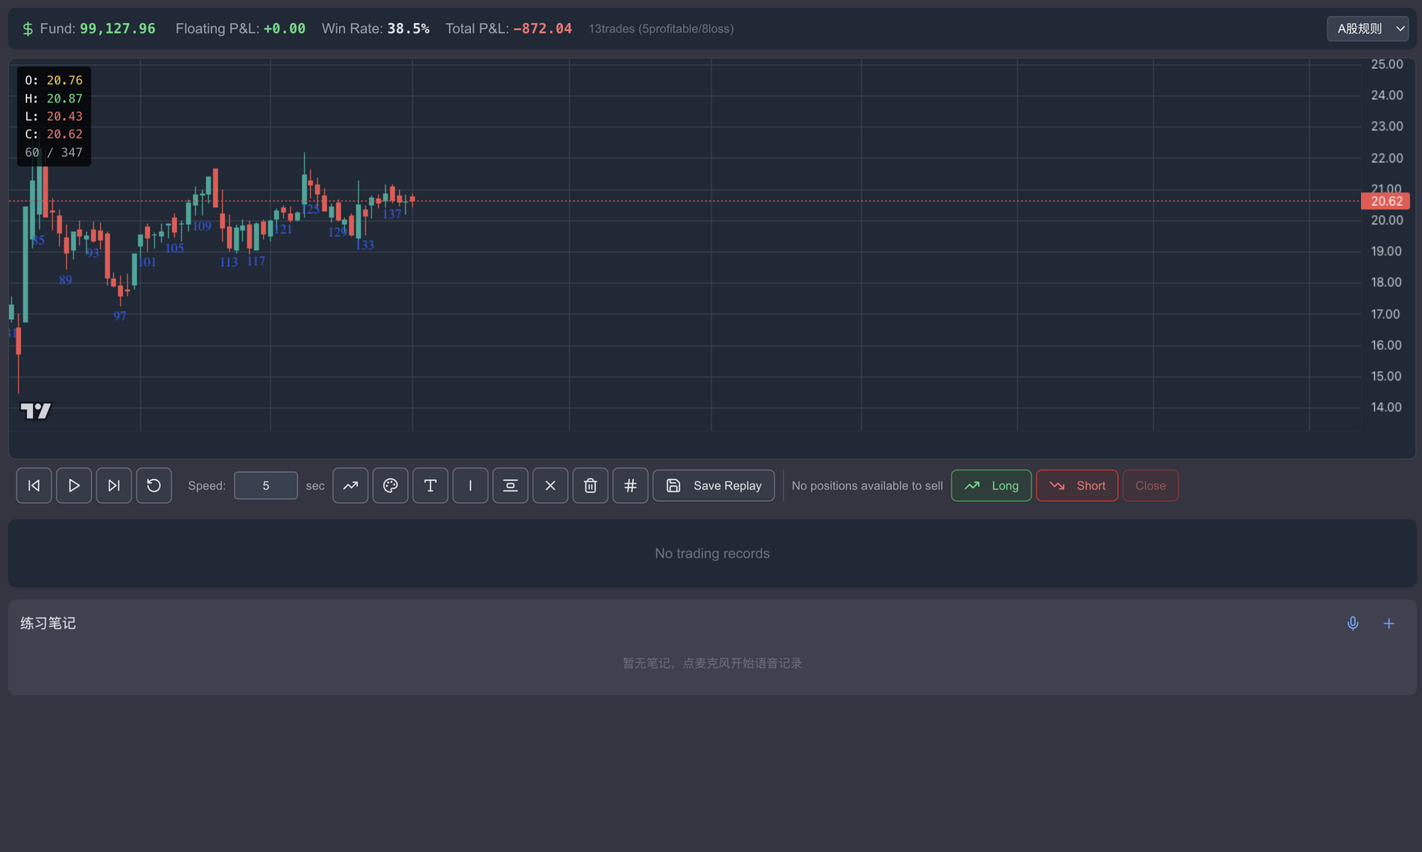Select the trend line drawing tool
1422x852 pixels.
pos(350,486)
